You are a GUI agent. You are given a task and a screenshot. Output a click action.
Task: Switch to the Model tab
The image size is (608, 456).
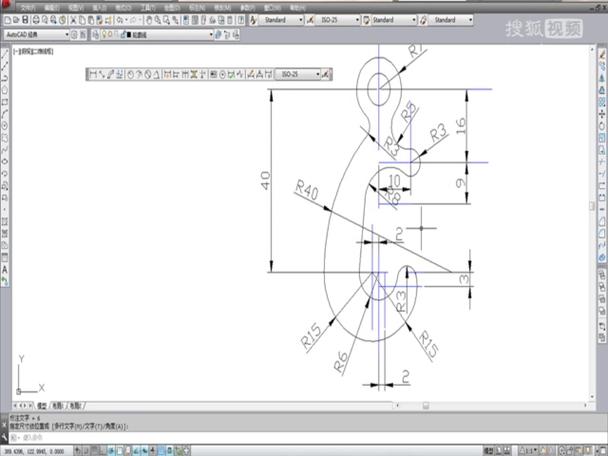pos(42,406)
